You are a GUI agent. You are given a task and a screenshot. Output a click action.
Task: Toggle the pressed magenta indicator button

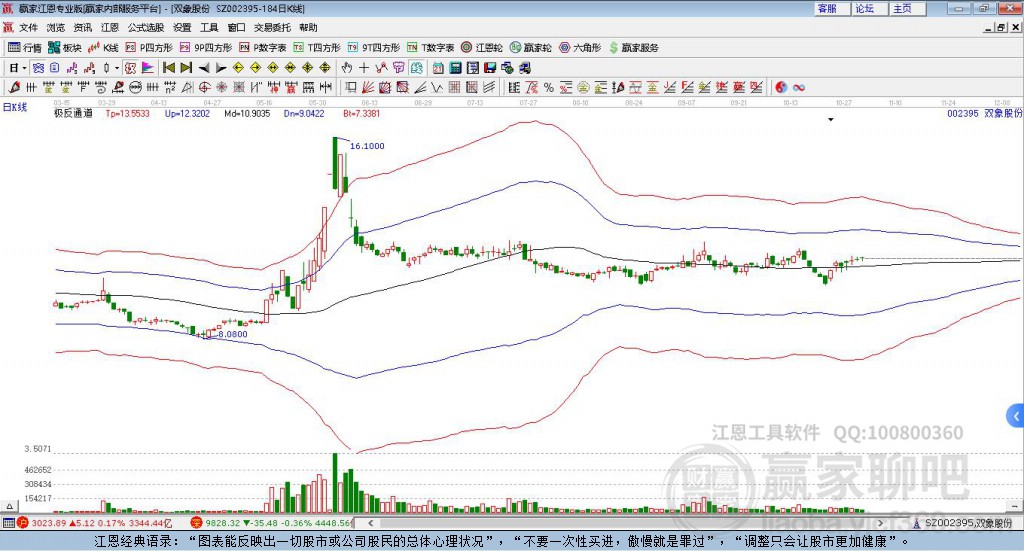point(131,68)
